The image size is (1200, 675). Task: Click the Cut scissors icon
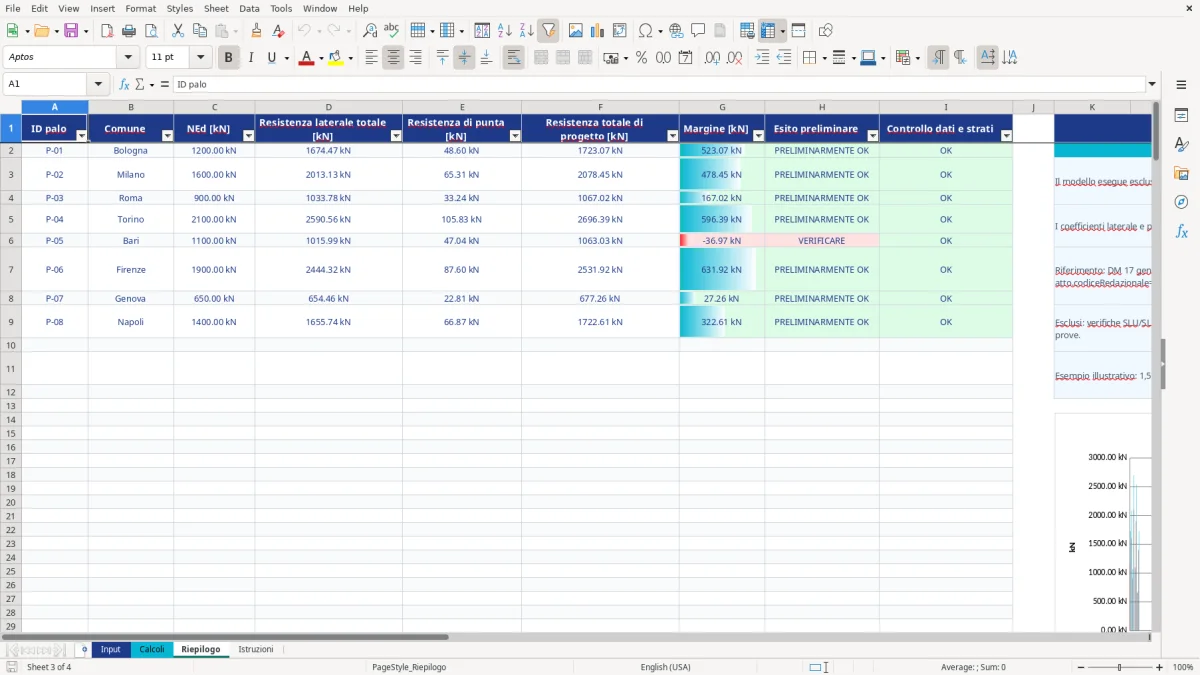(178, 31)
